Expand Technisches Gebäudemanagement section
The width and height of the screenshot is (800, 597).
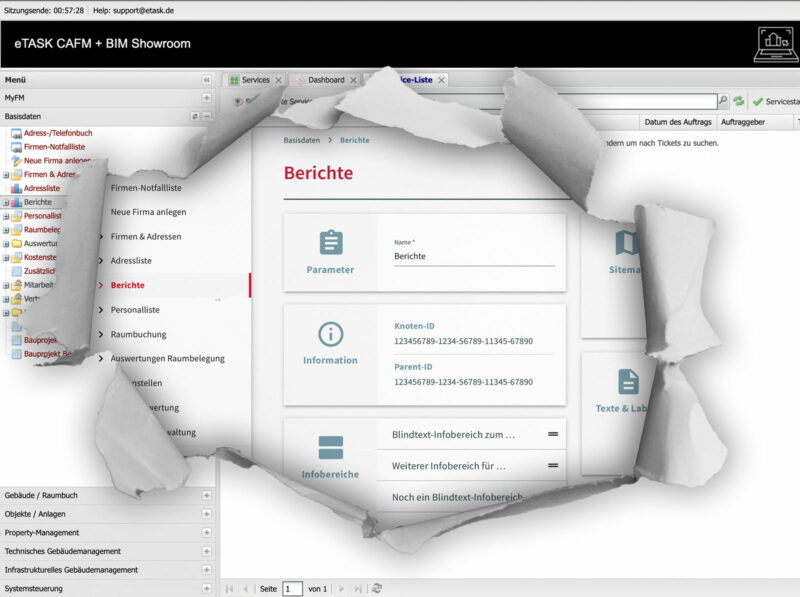(206, 551)
